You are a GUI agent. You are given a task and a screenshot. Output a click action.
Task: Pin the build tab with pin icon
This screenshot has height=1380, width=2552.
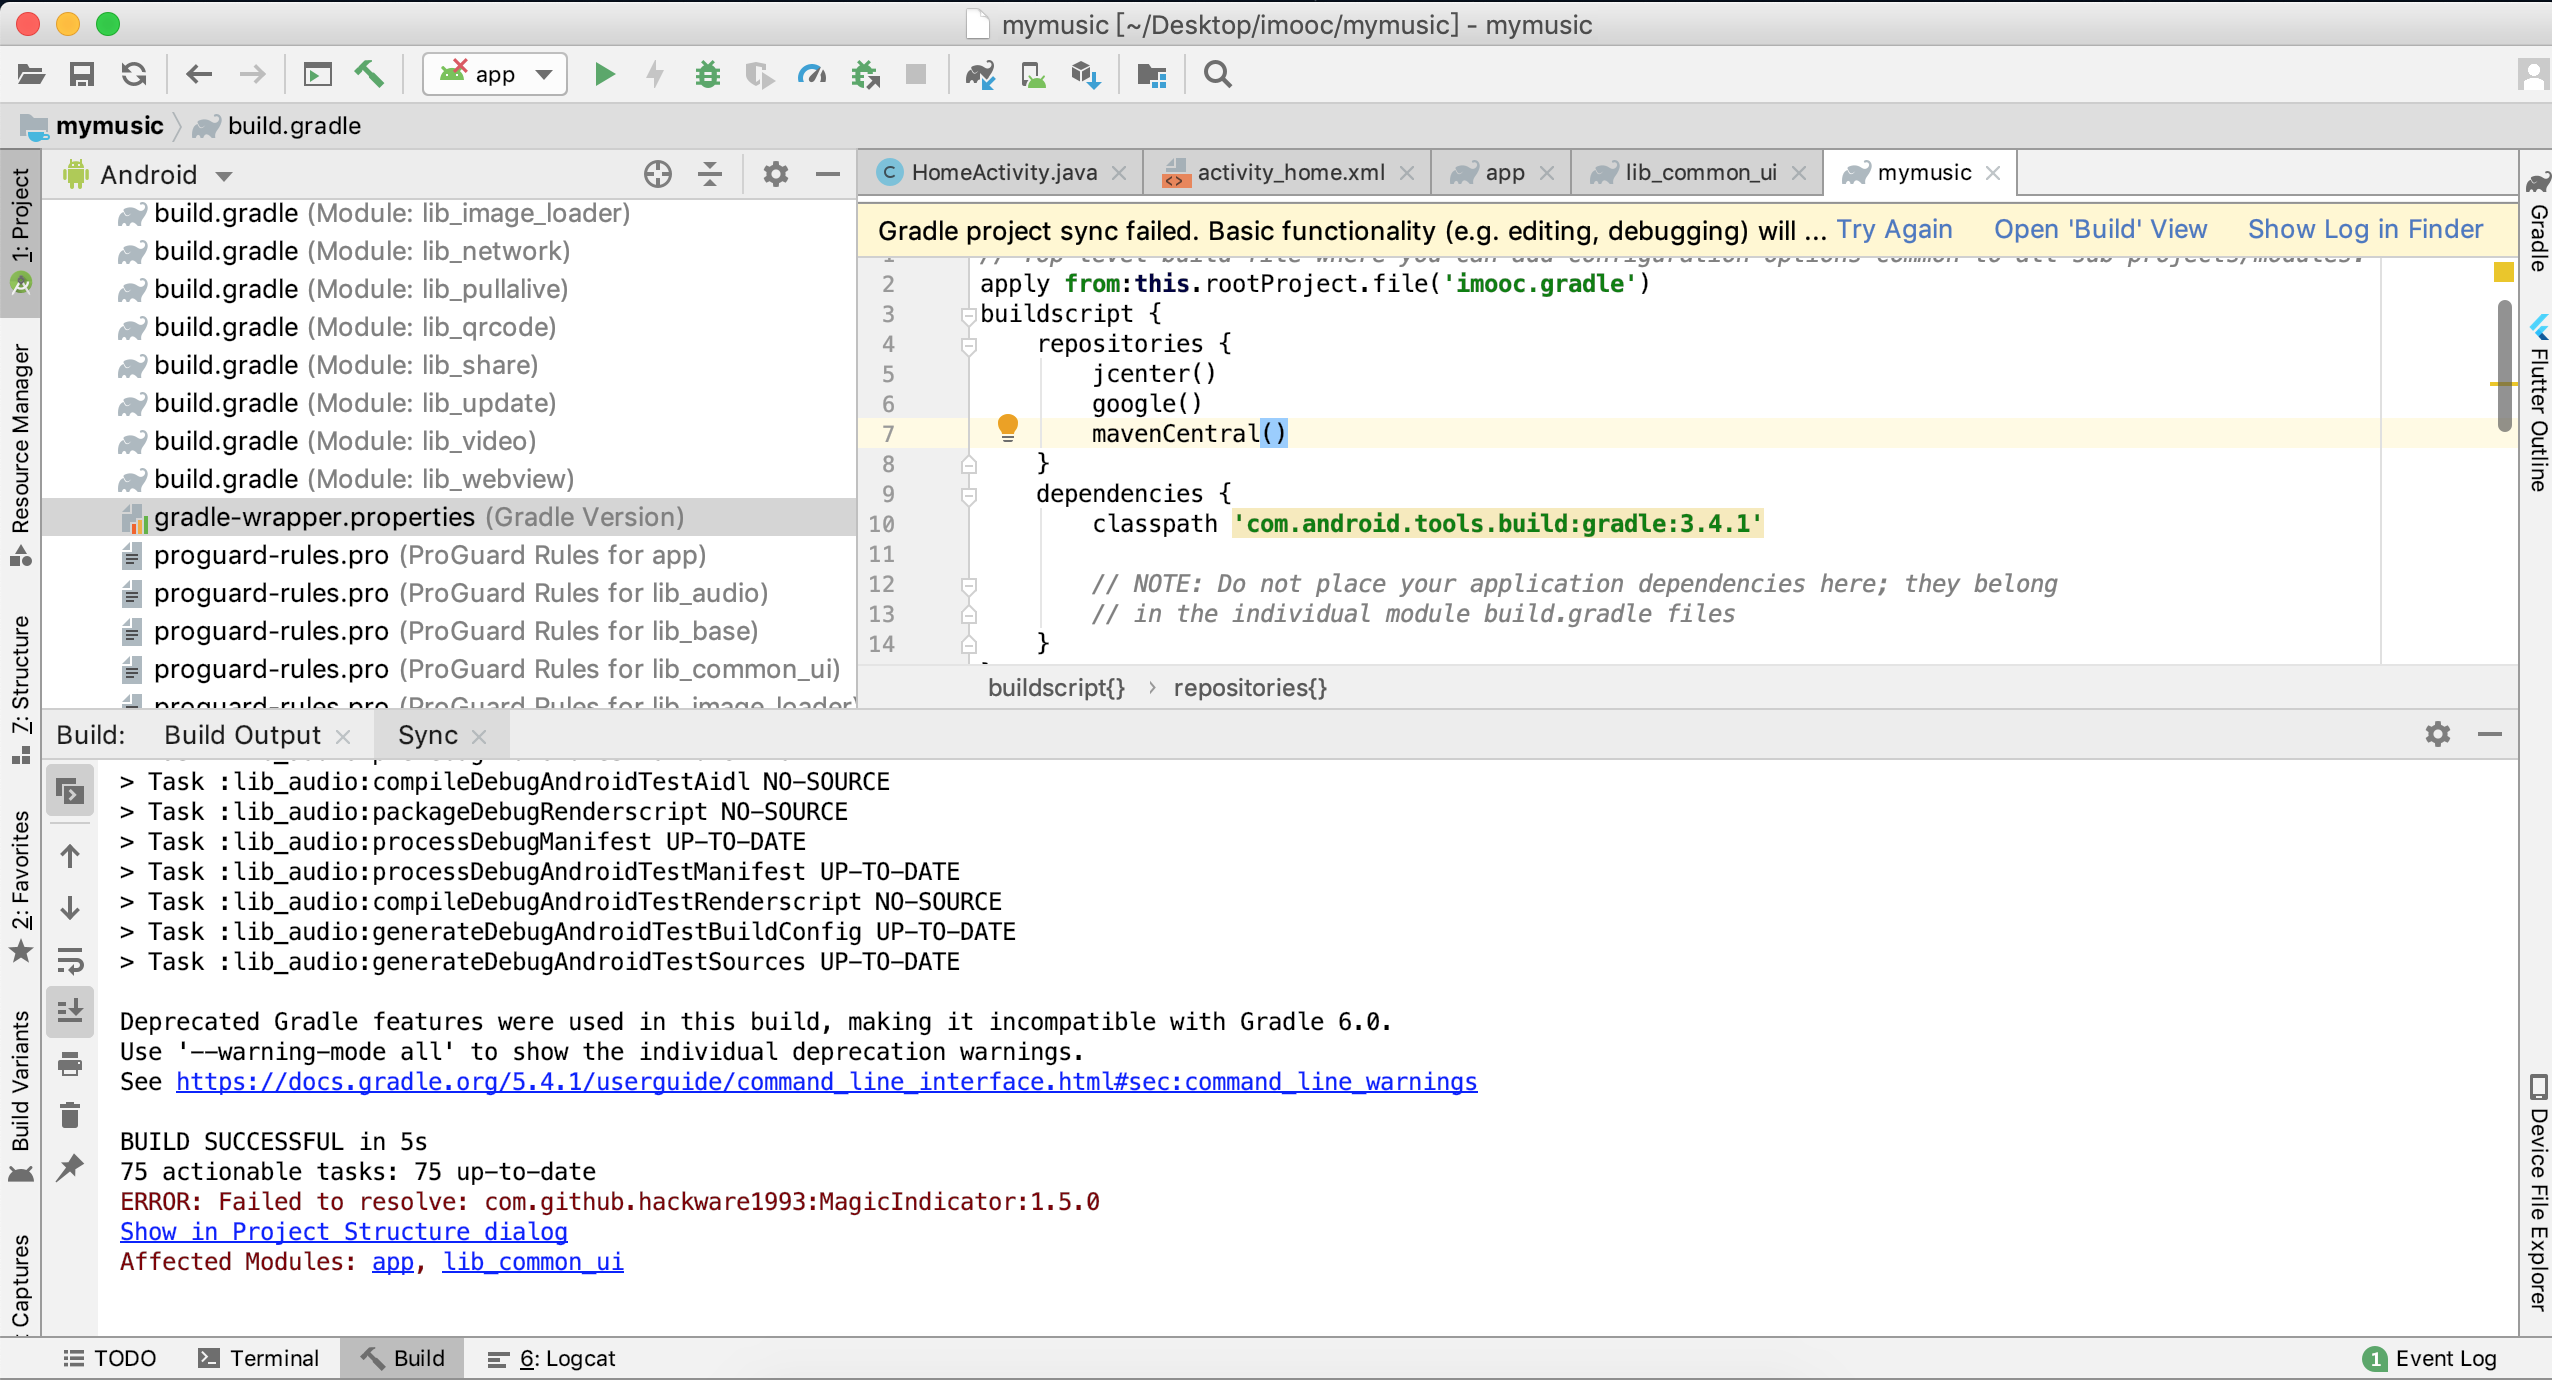(x=70, y=1167)
